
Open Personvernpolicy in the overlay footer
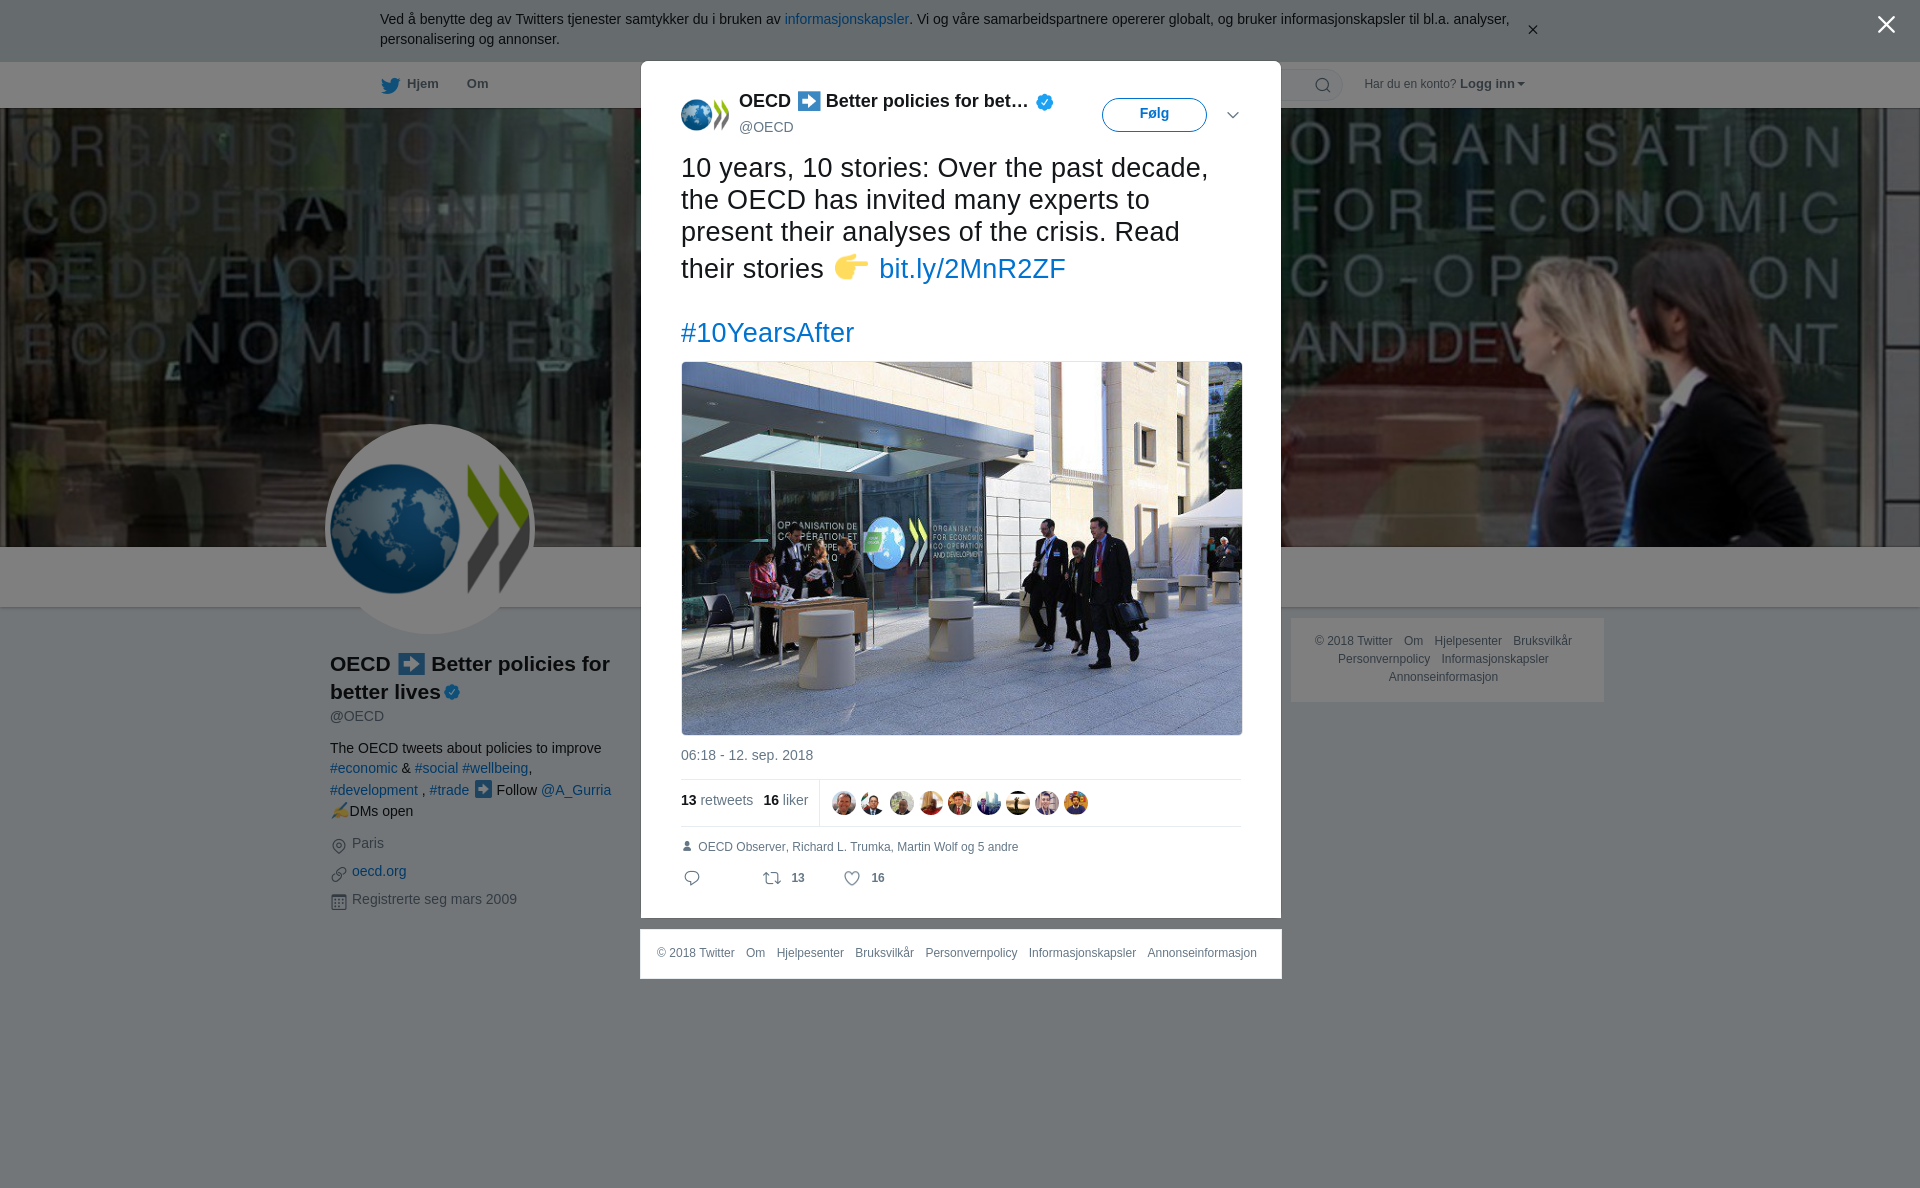[971, 953]
